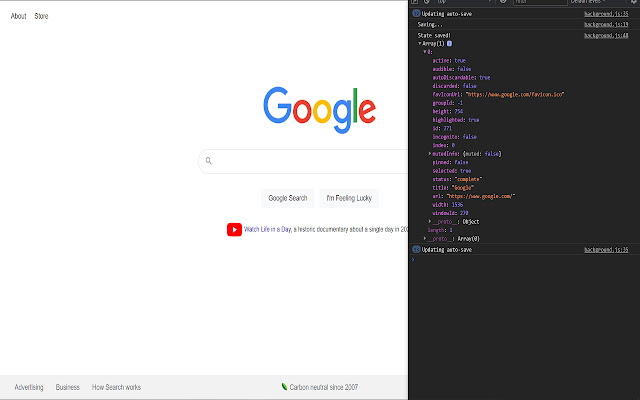Viewport: 640px width, 400px height.
Task: Open Carbon neutral since 2007 link
Action: point(324,387)
